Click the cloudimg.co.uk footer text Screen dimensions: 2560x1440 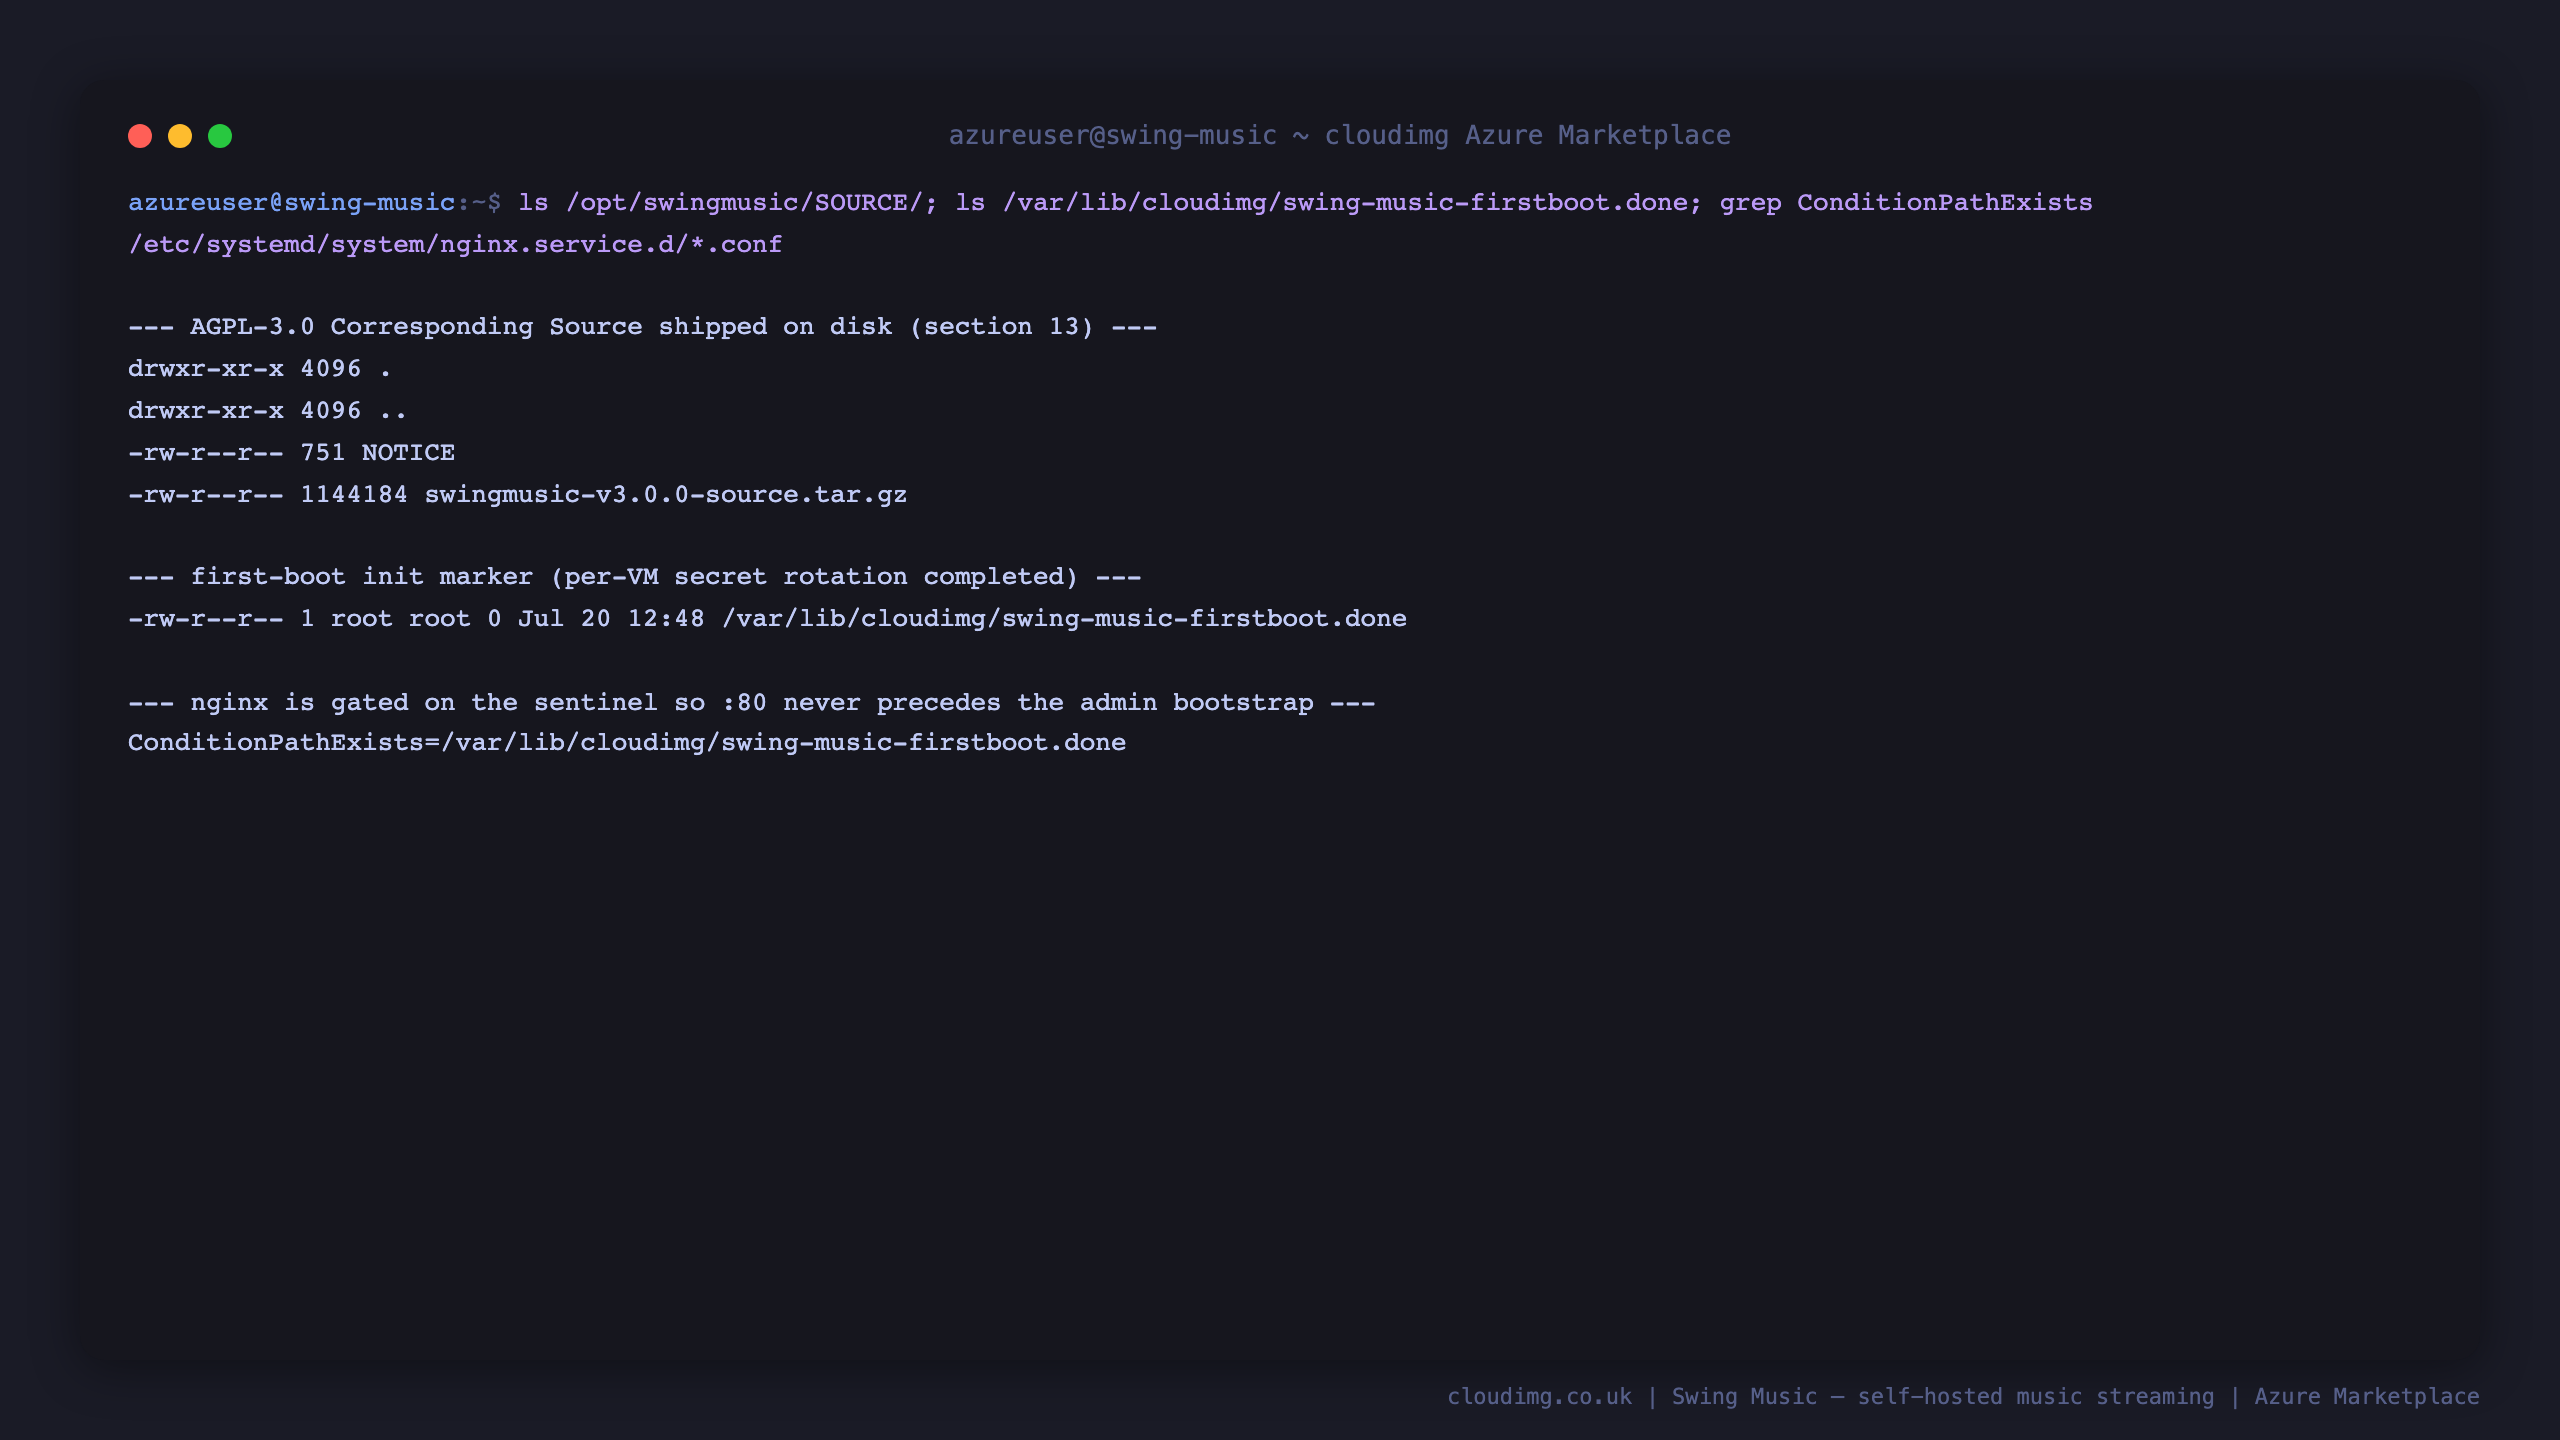(x=1539, y=1397)
